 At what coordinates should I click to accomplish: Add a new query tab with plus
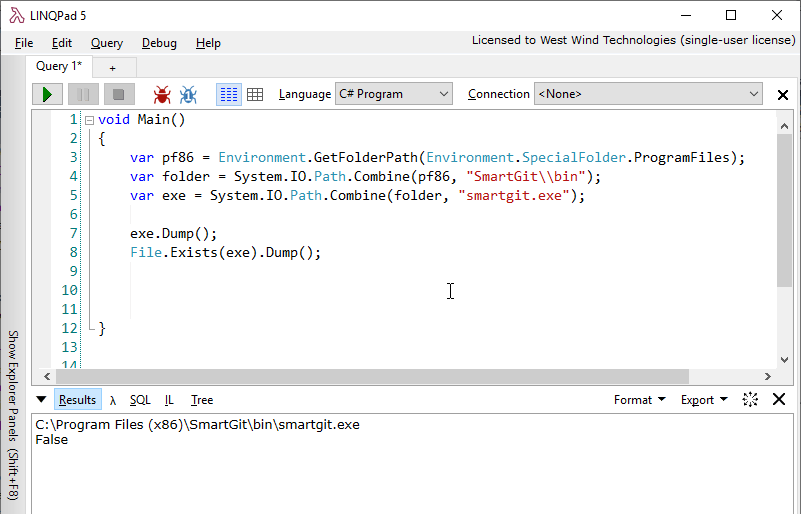coord(113,68)
